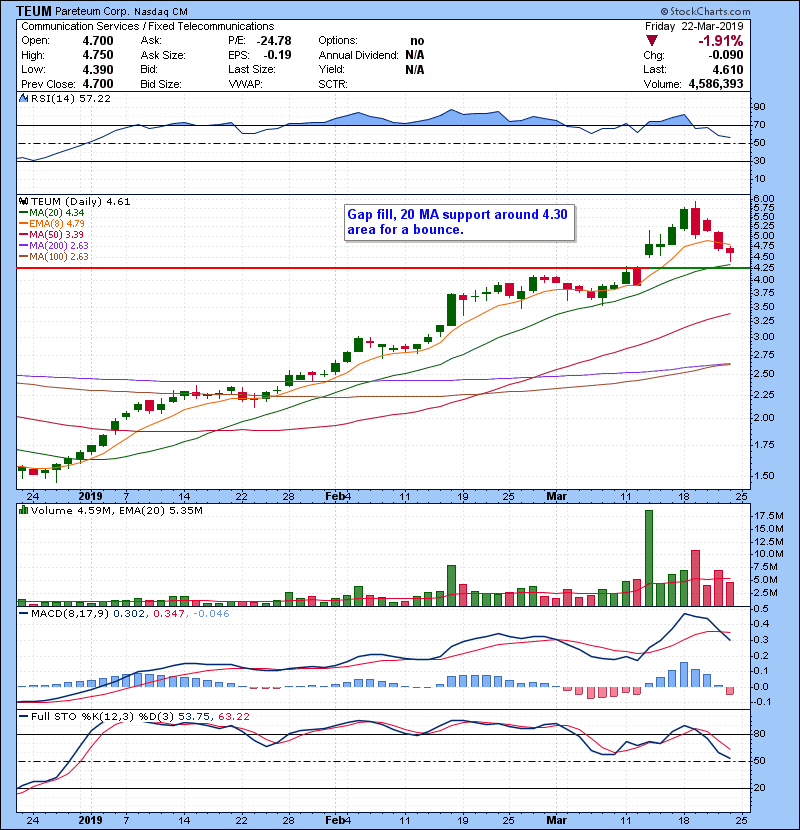Viewport: 800px width, 830px height.
Task: Click the -1.91% percent change value
Action: (721, 41)
